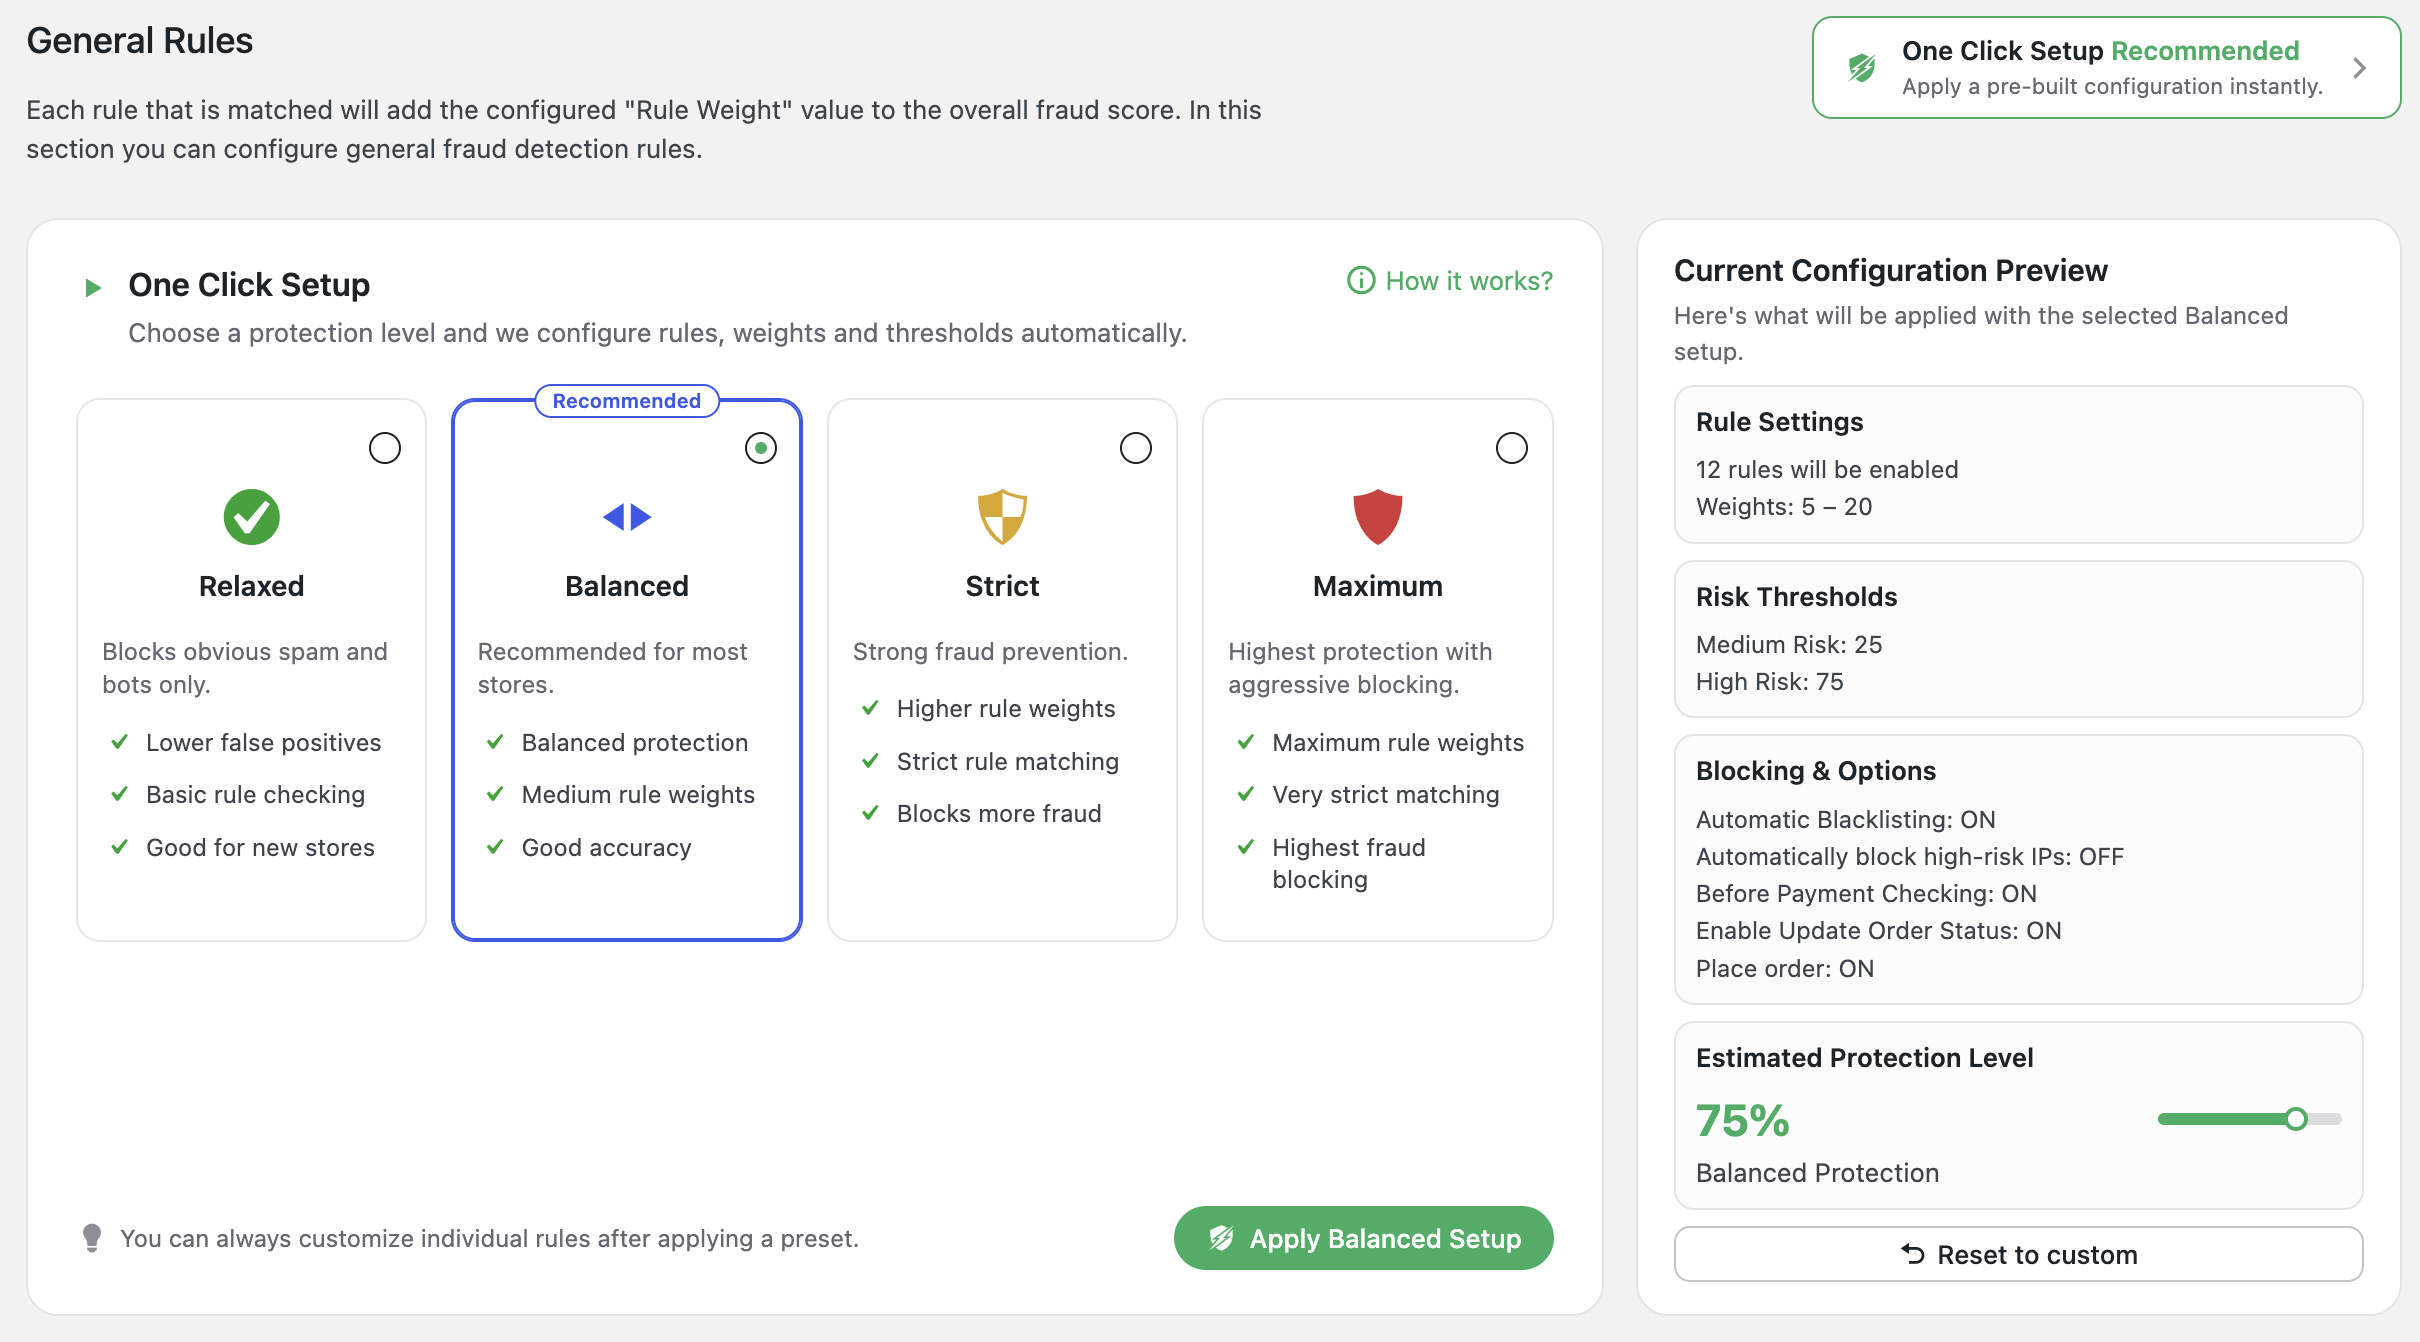Click 'Automatic Blacklisting: ON' text
Screen dimensions: 2420x1342
coord(1846,819)
